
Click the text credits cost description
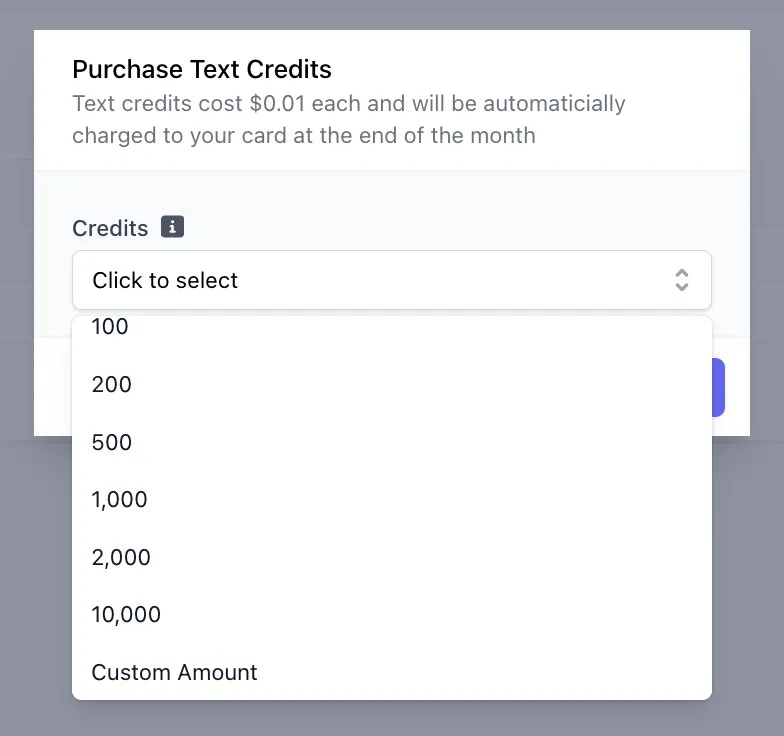pos(348,119)
